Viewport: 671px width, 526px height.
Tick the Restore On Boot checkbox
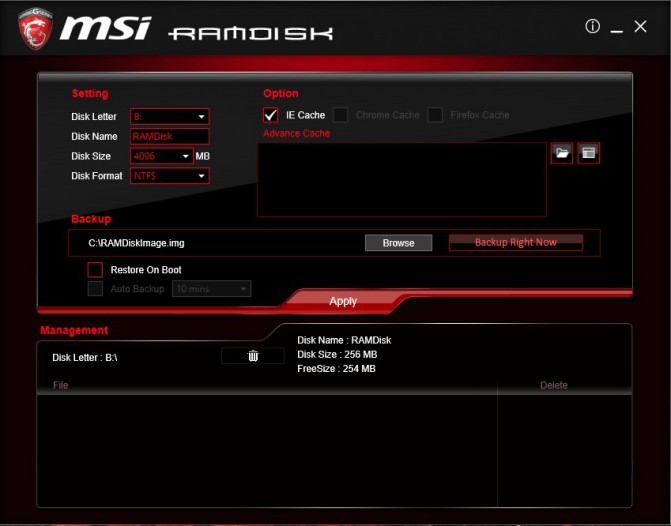(95, 270)
